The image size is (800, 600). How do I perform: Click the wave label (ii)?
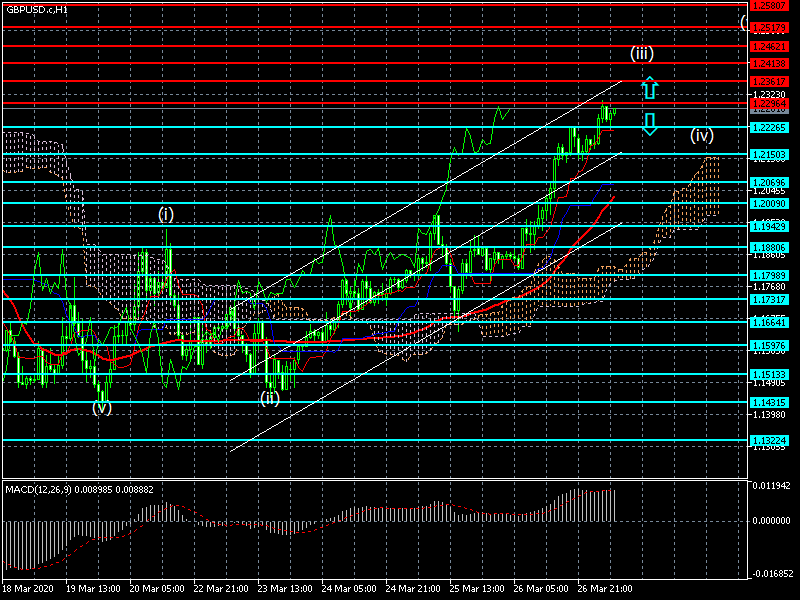click(270, 398)
